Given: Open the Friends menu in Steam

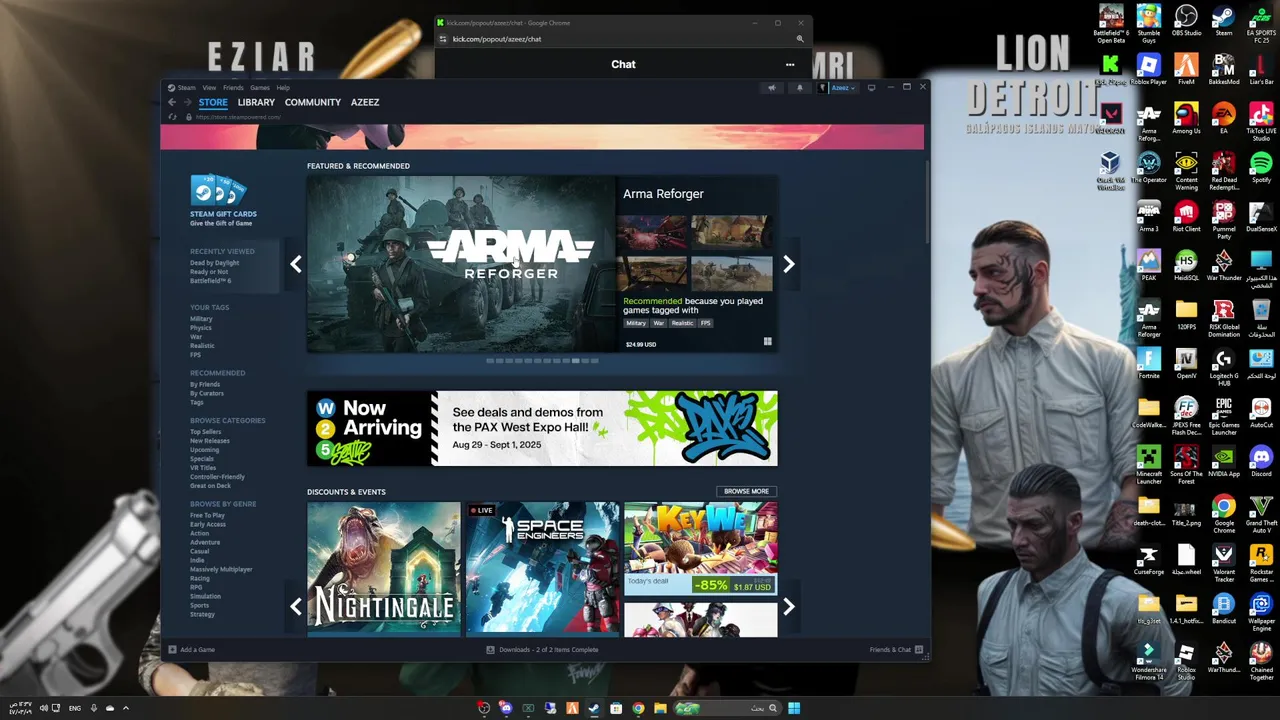Looking at the screenshot, I should [x=233, y=88].
